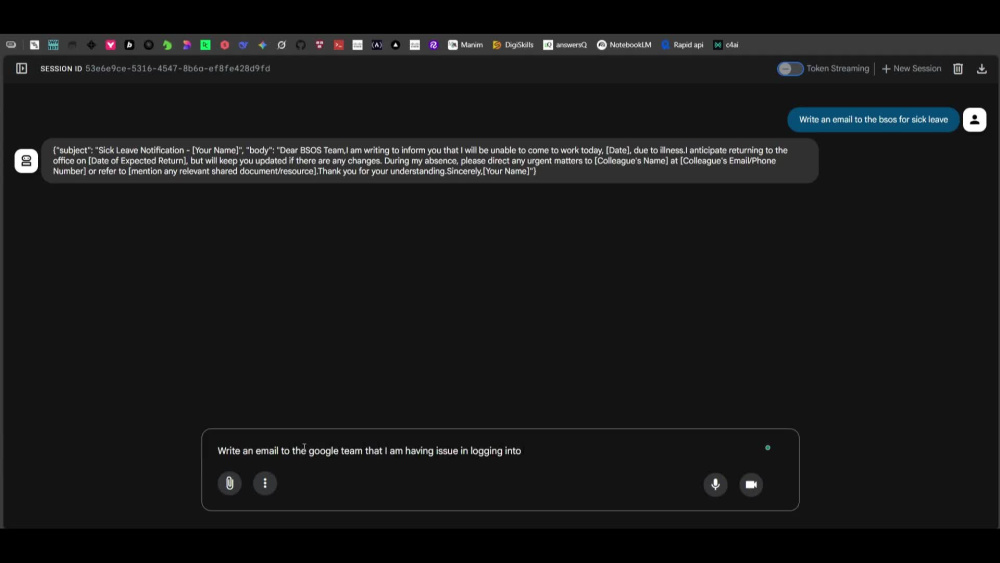This screenshot has height=563, width=1000.
Task: Click the user avatar icon
Action: tap(974, 120)
